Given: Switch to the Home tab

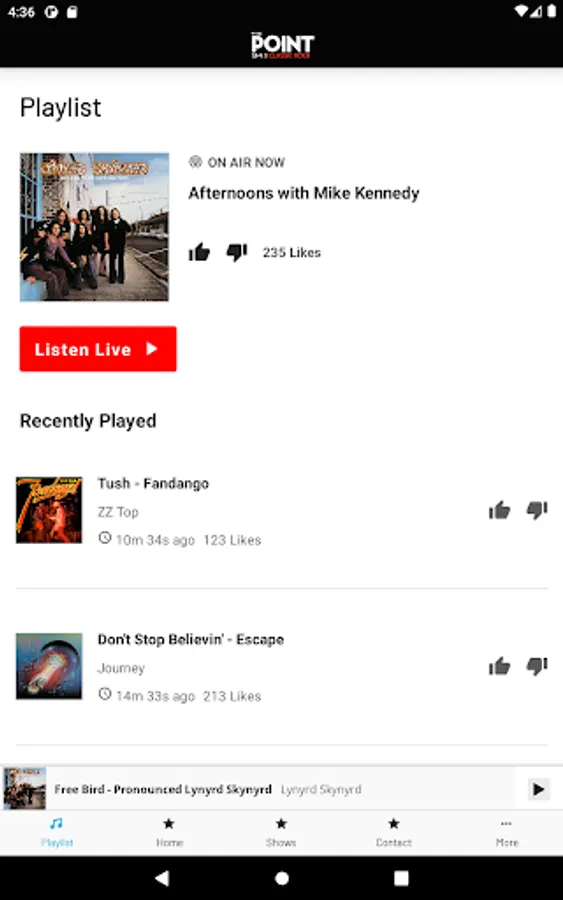Looking at the screenshot, I should pyautogui.click(x=169, y=833).
